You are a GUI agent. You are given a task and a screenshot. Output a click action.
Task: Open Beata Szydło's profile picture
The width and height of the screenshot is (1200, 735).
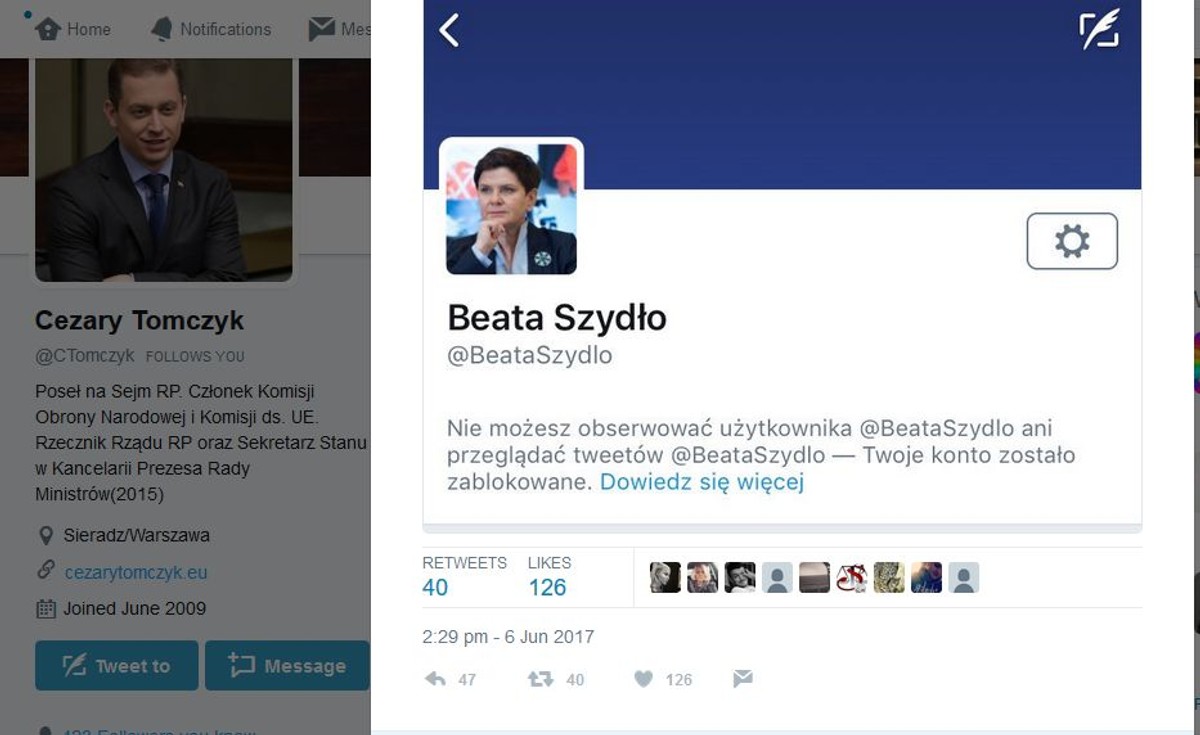point(511,209)
